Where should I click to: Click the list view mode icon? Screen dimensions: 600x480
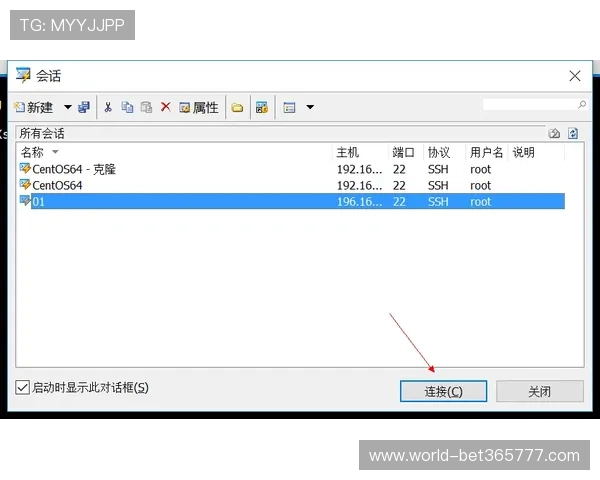tap(289, 108)
